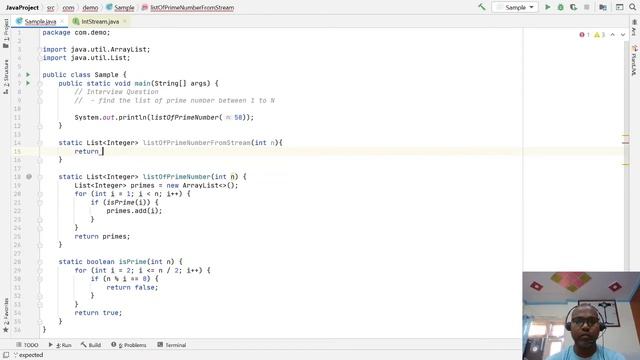
Task: Click the run gutter arrow beside class Sample
Action: [28, 75]
